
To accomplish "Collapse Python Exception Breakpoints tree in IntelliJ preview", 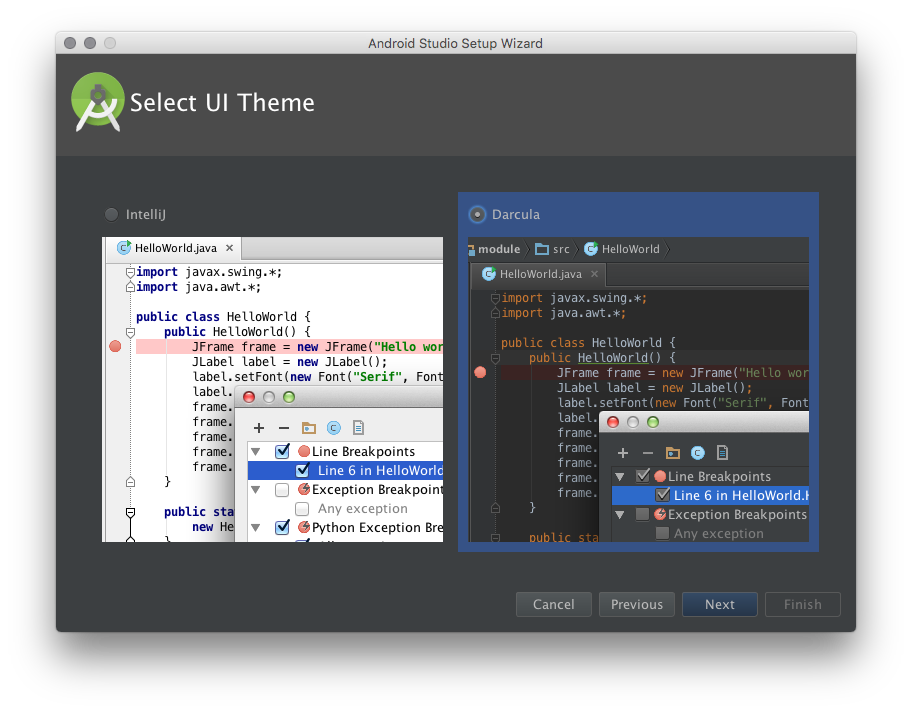I will (x=255, y=528).
